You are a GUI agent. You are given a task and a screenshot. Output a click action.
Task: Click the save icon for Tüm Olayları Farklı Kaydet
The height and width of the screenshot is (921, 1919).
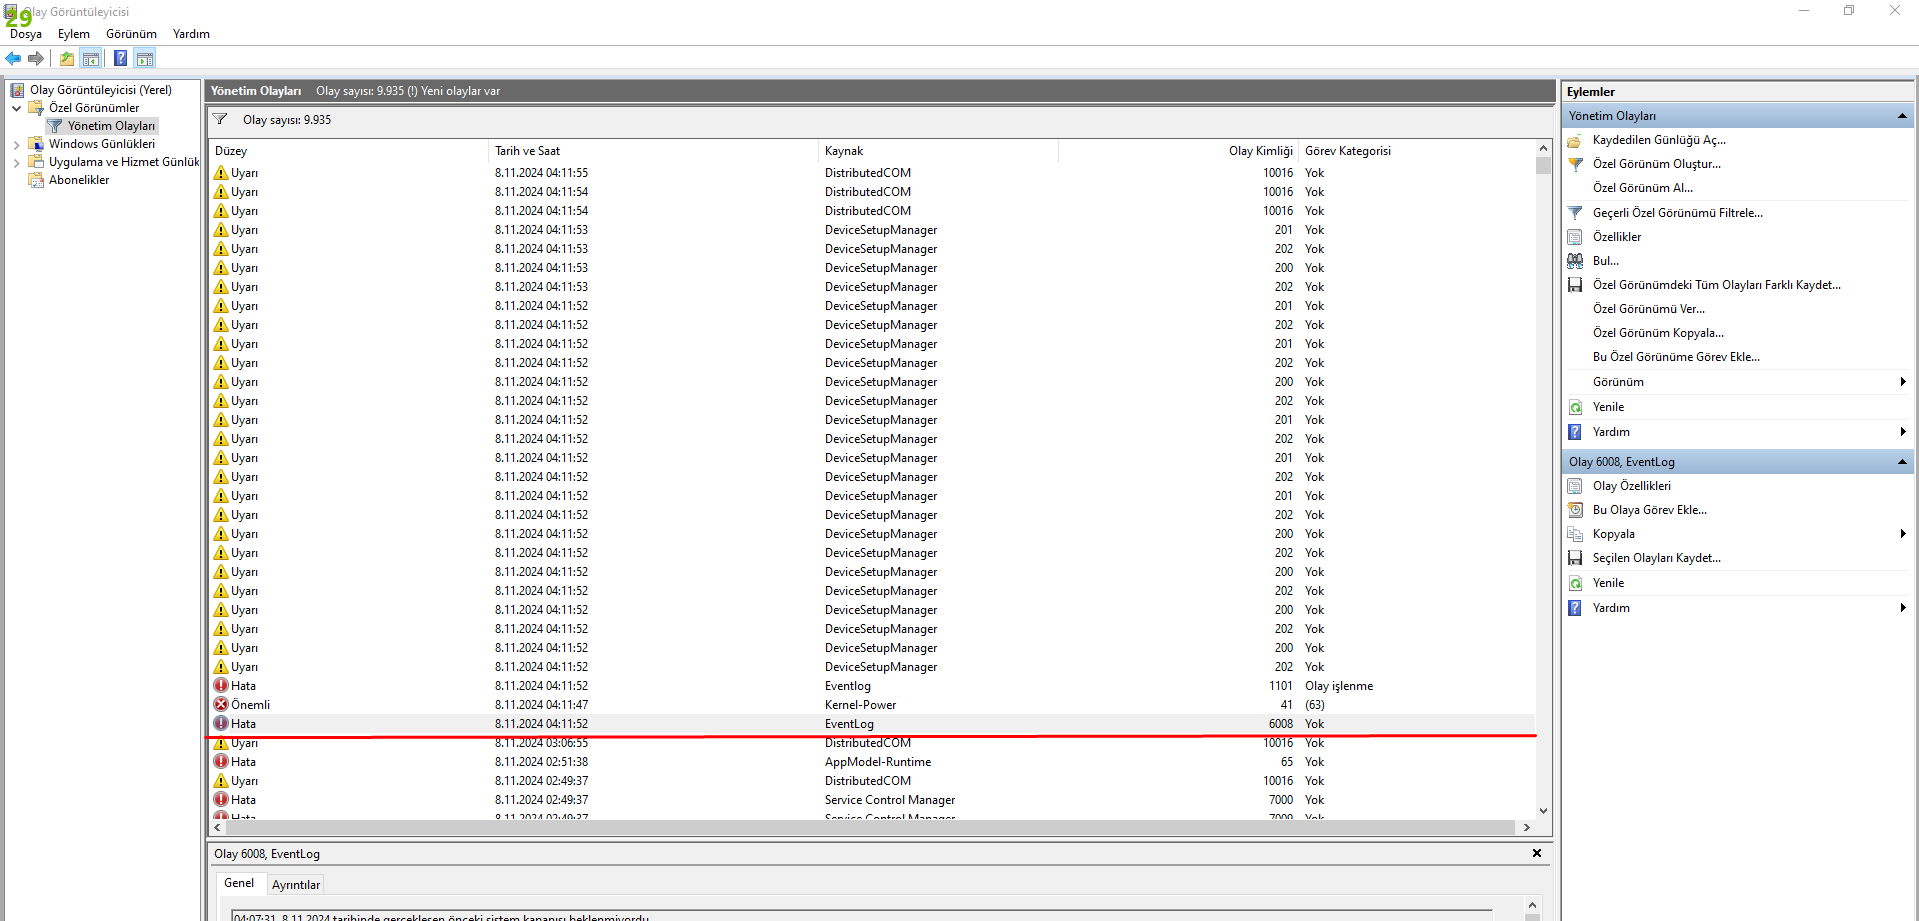coord(1575,285)
